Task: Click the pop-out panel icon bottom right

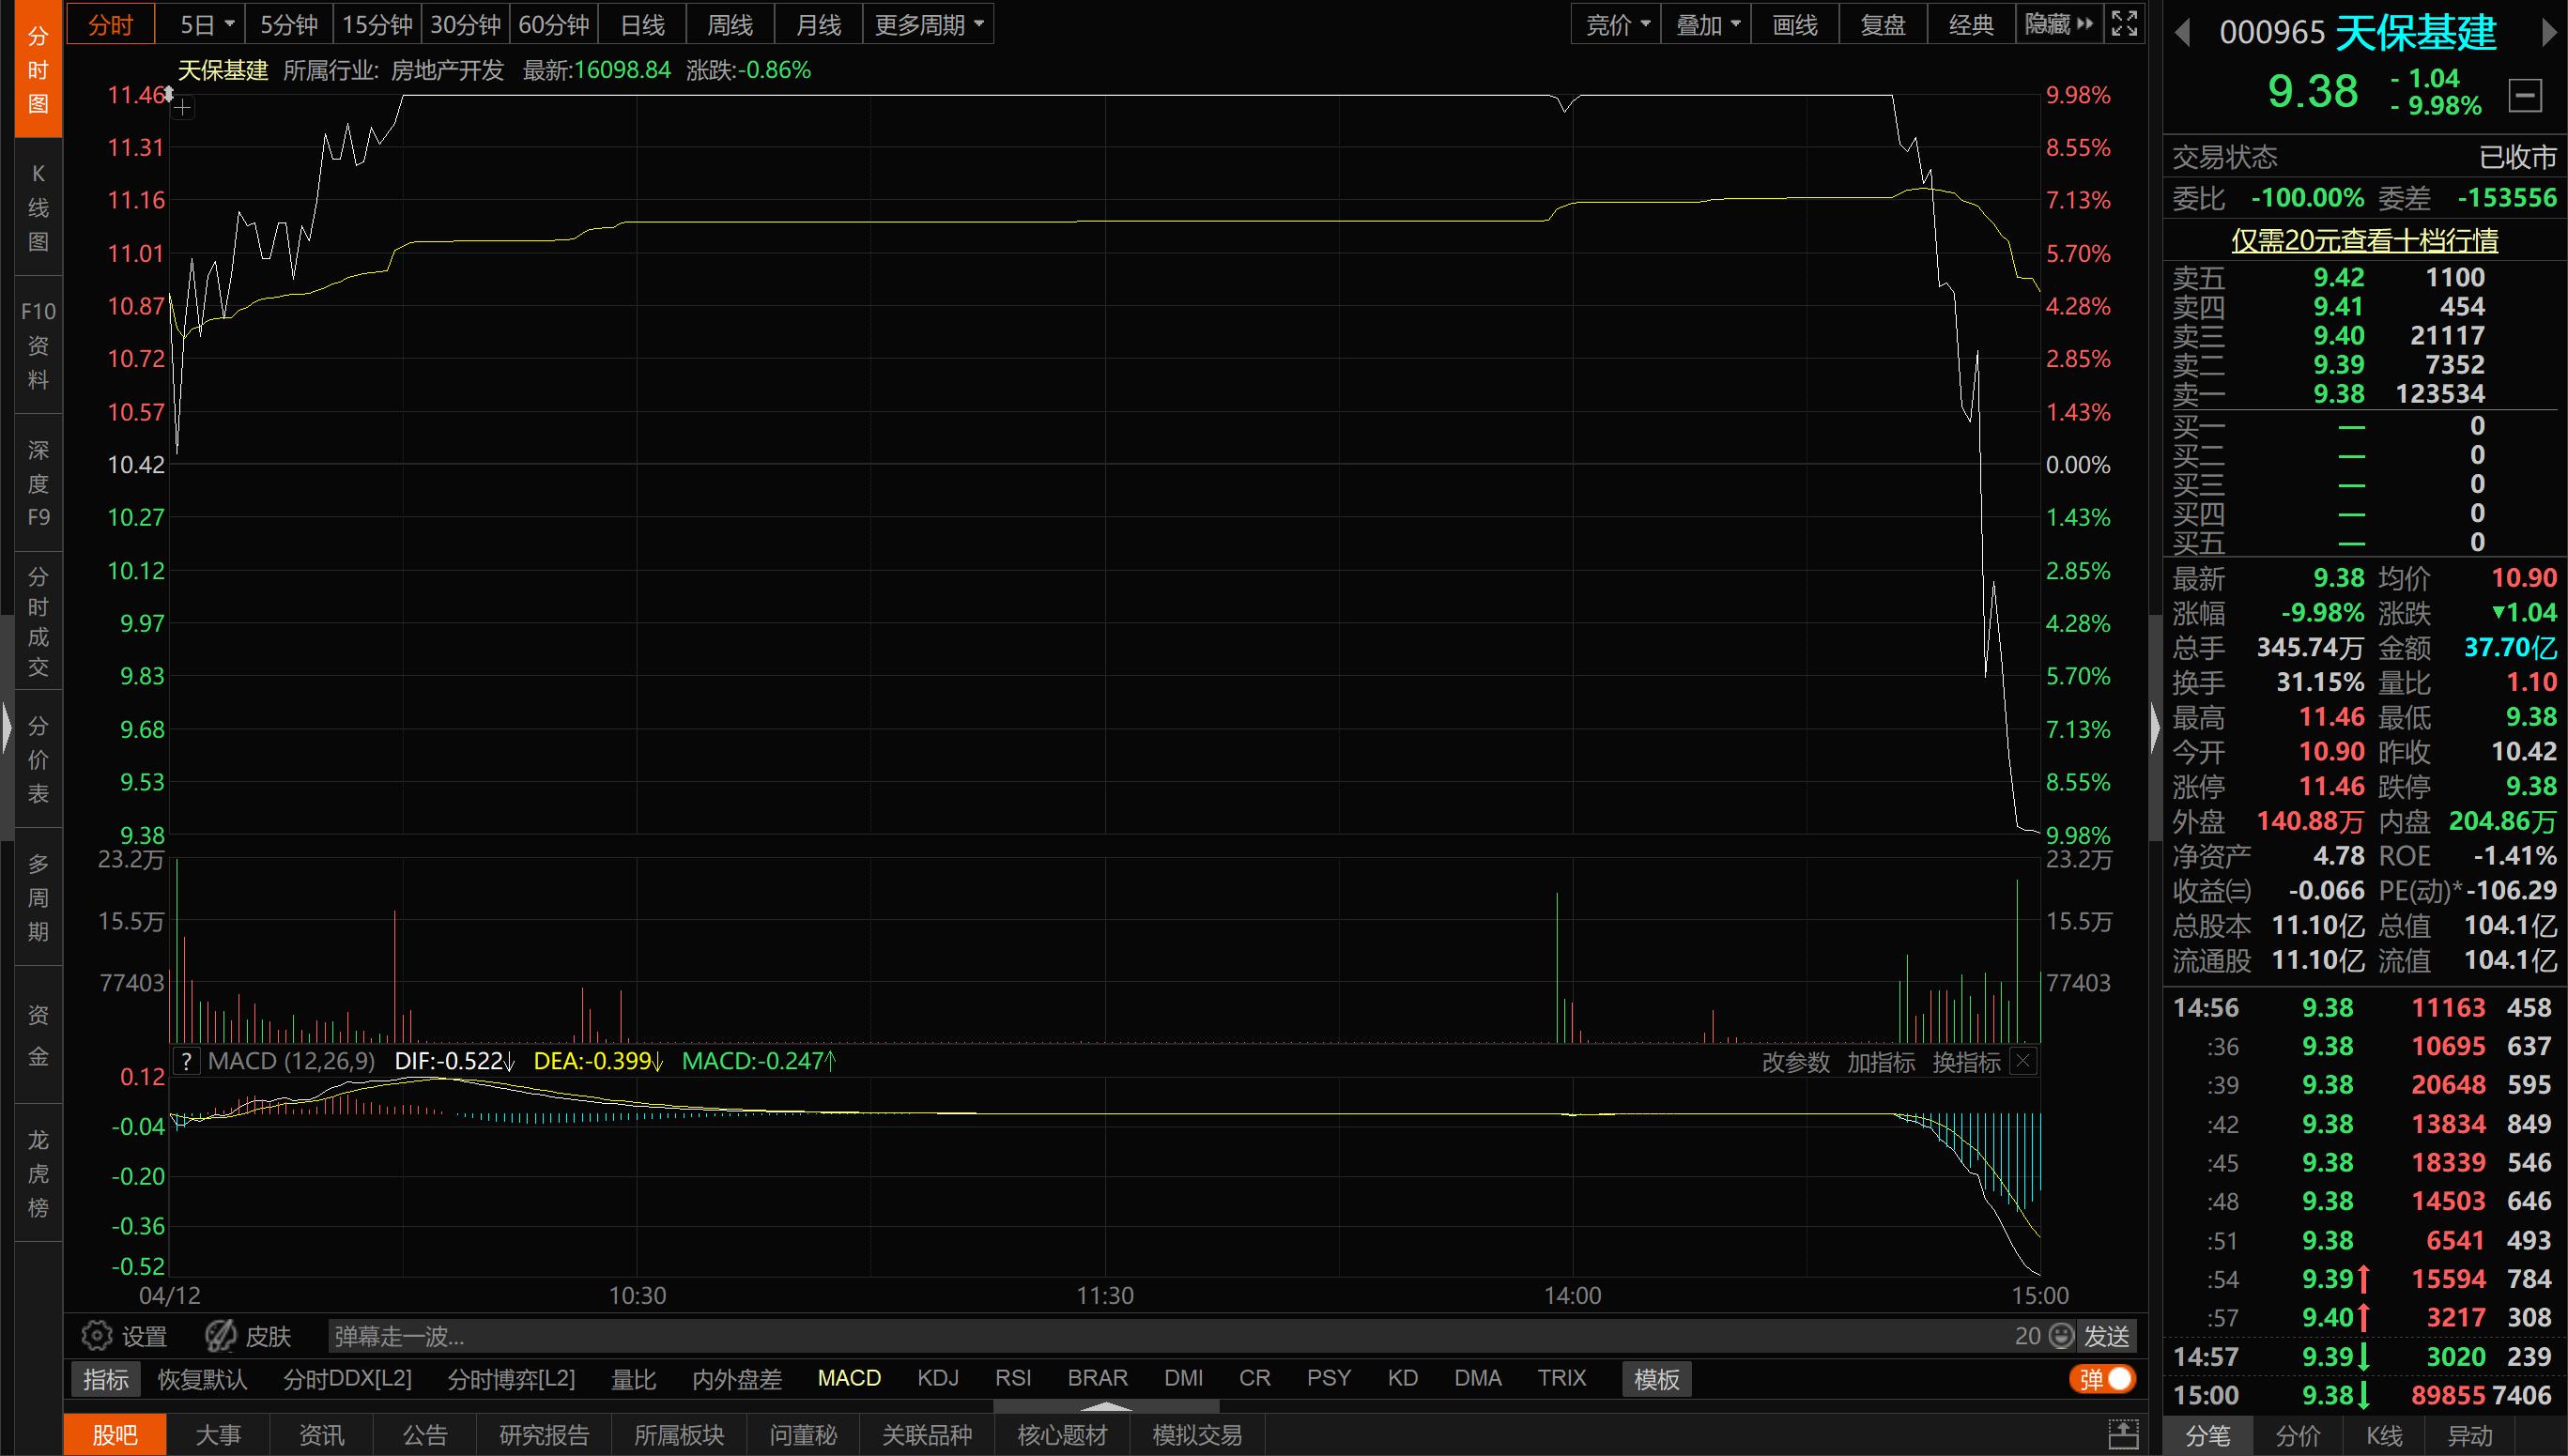Action: tap(2123, 1434)
